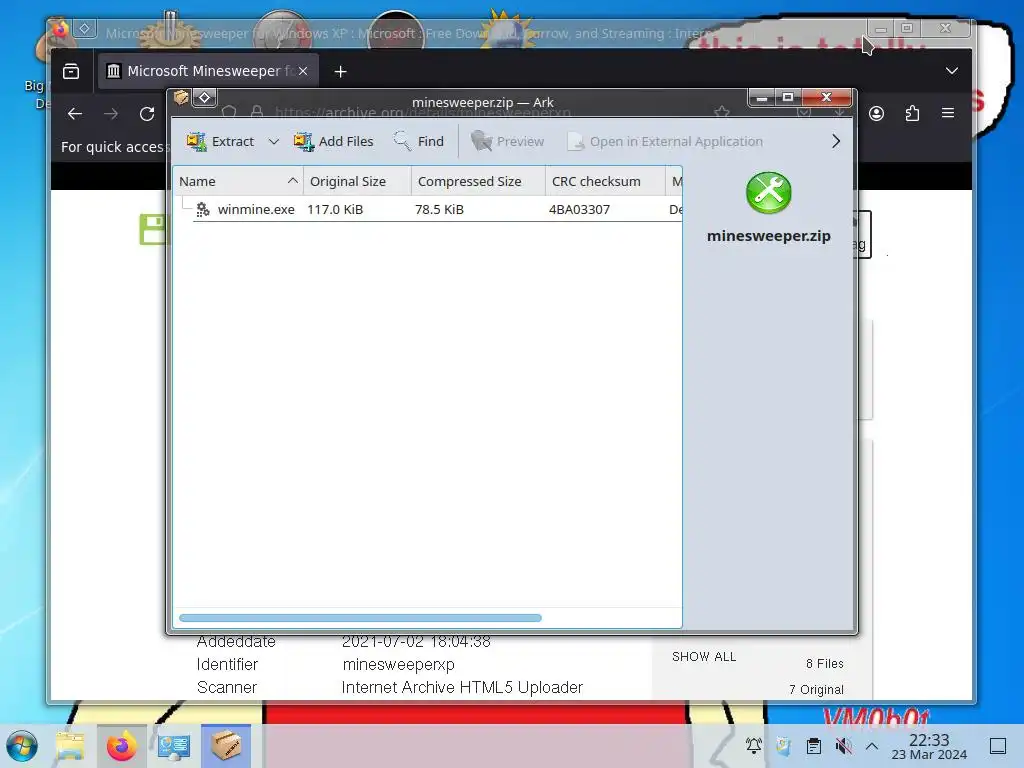Sort by Compressed Size column

click(x=478, y=182)
